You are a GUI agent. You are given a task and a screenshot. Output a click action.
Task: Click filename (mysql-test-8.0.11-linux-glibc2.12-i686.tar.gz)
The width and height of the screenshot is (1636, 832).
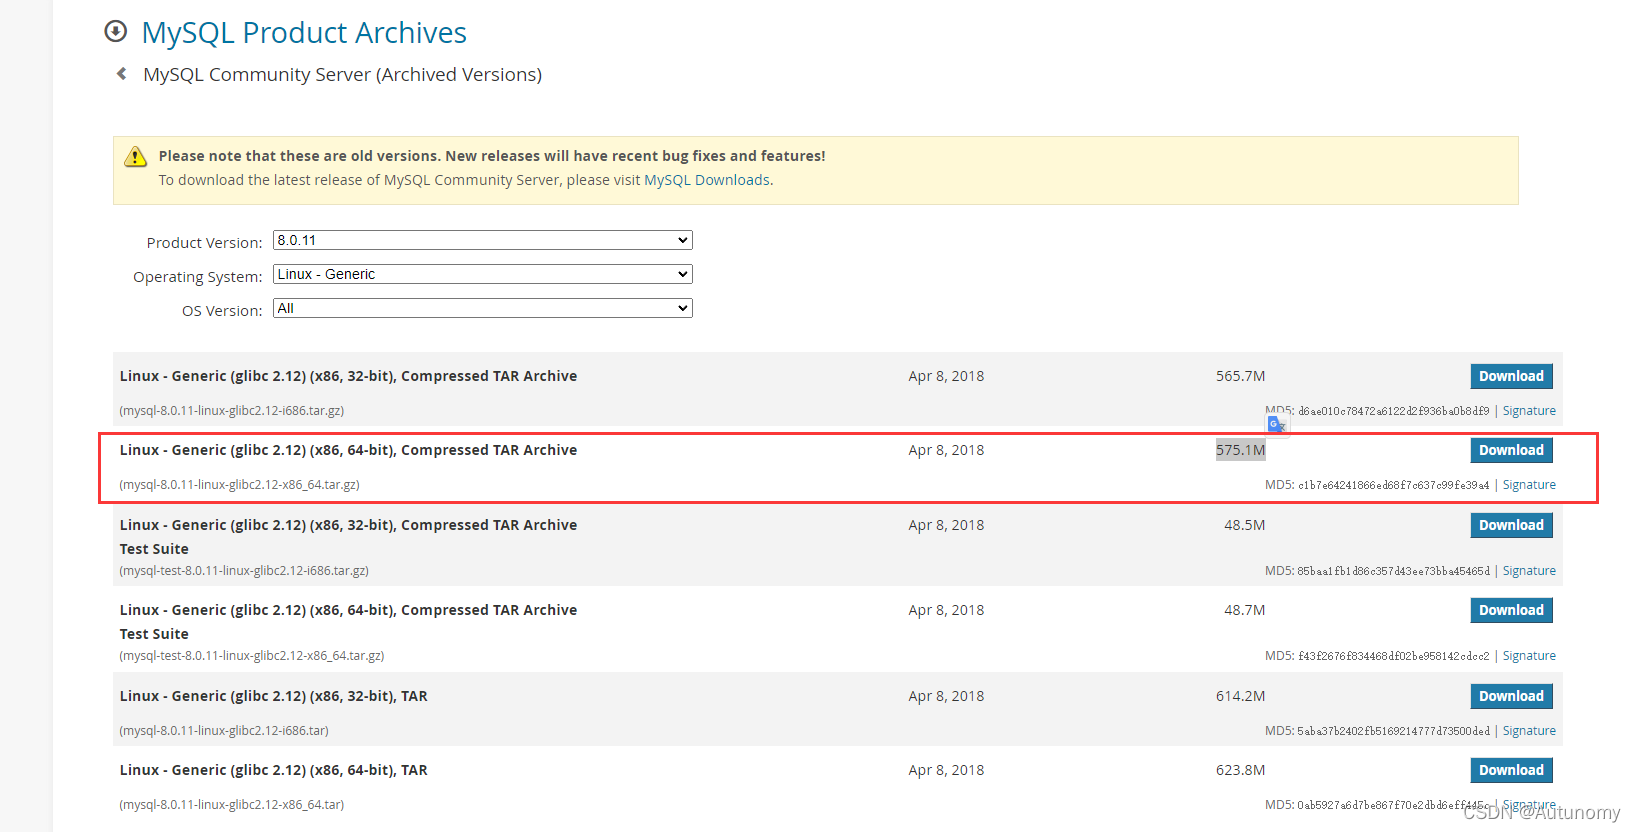(244, 571)
